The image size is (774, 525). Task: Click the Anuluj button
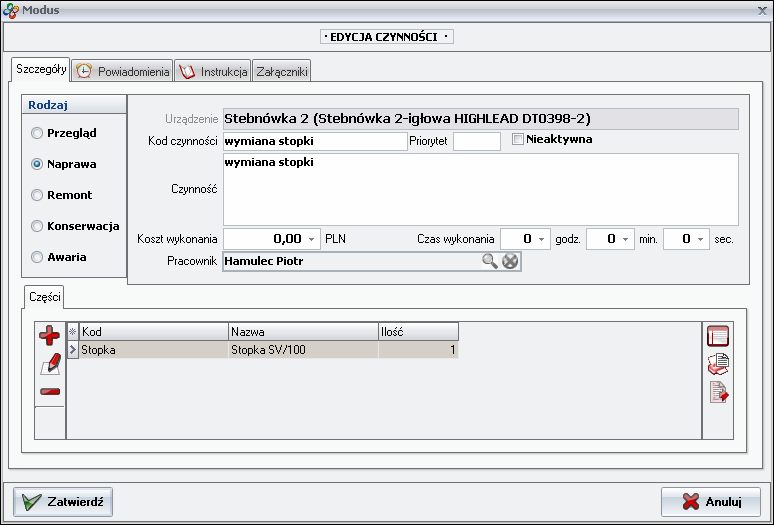click(x=711, y=501)
